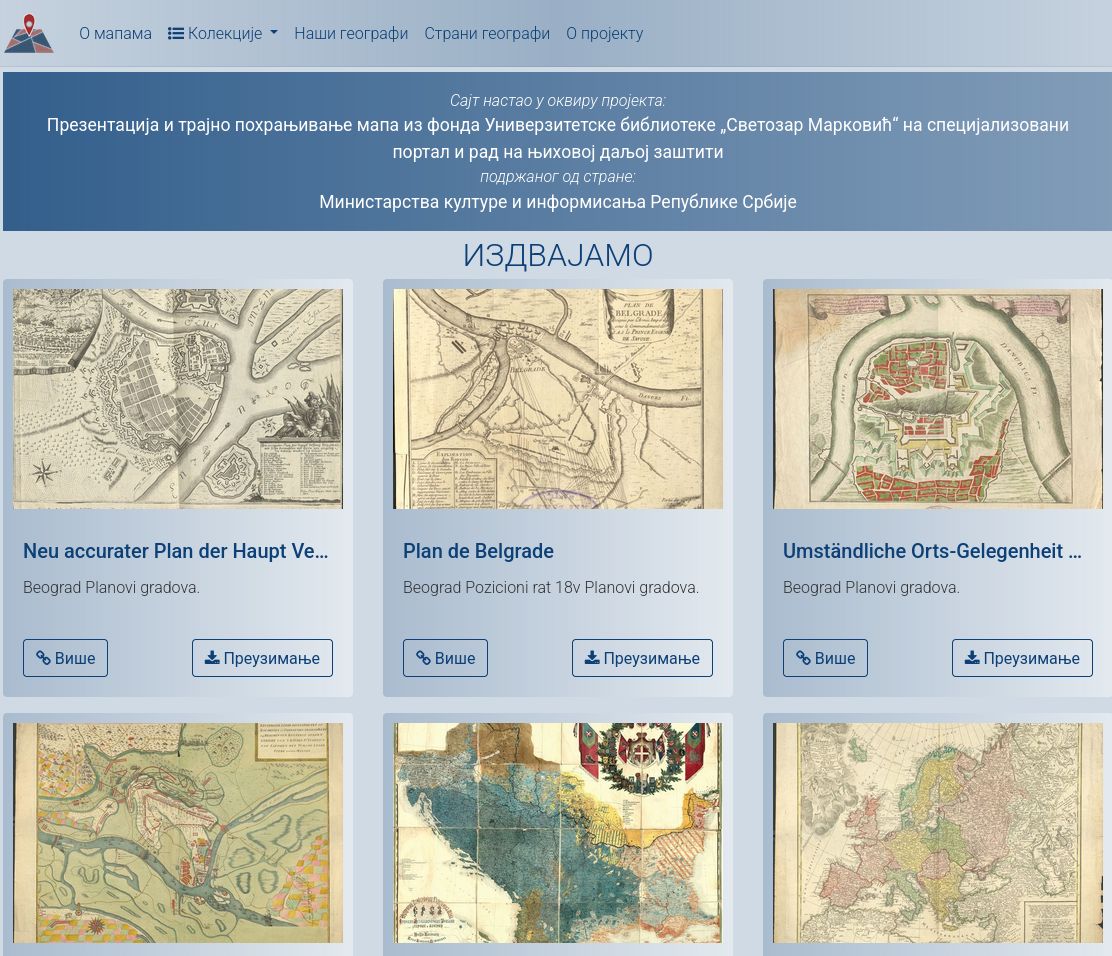This screenshot has width=1112, height=956.
Task: Open the Europe map thumbnail
Action: [x=937, y=832]
